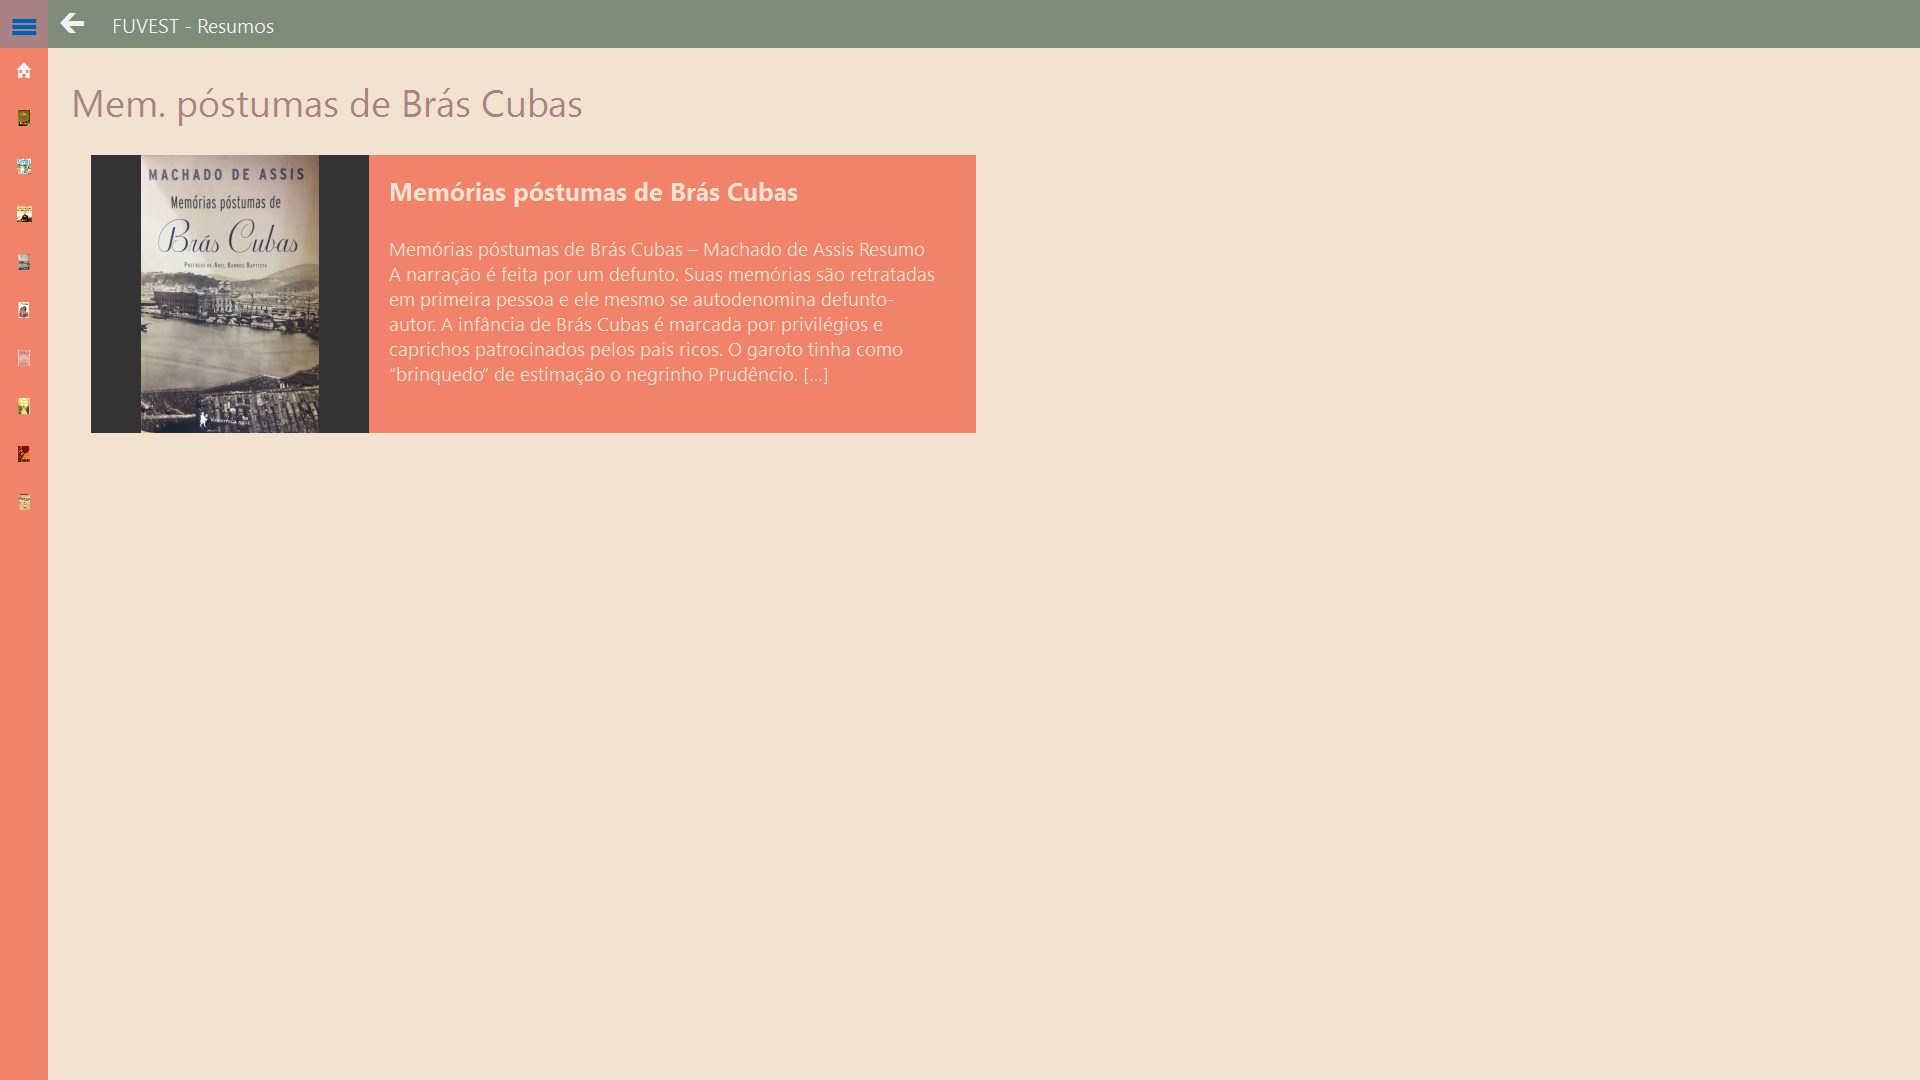Open the hamburger navigation menu
The height and width of the screenshot is (1080, 1920).
click(24, 26)
